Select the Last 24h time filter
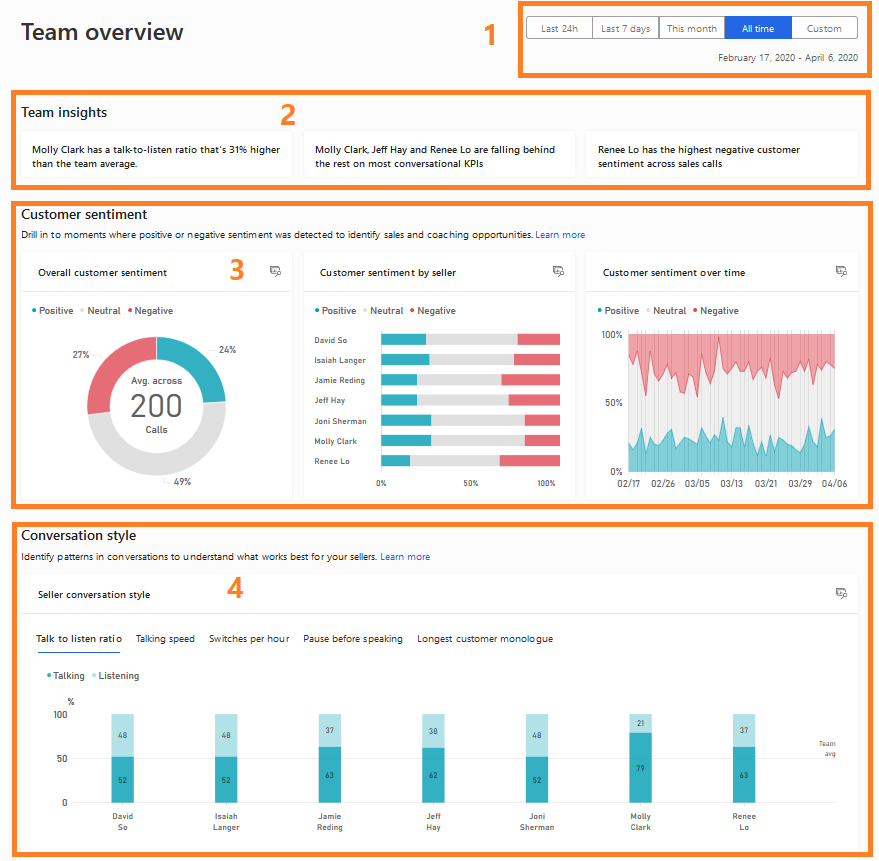 point(559,27)
